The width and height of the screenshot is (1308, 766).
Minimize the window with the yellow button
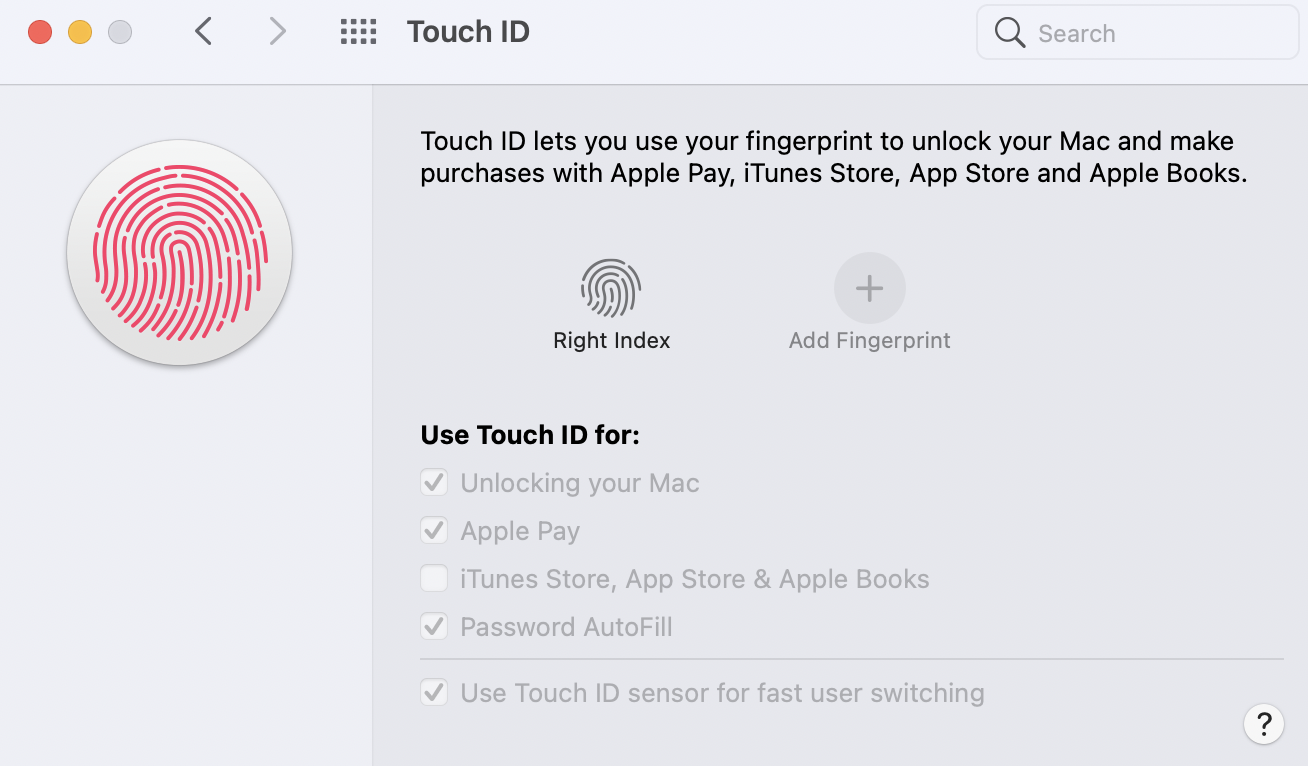[80, 32]
